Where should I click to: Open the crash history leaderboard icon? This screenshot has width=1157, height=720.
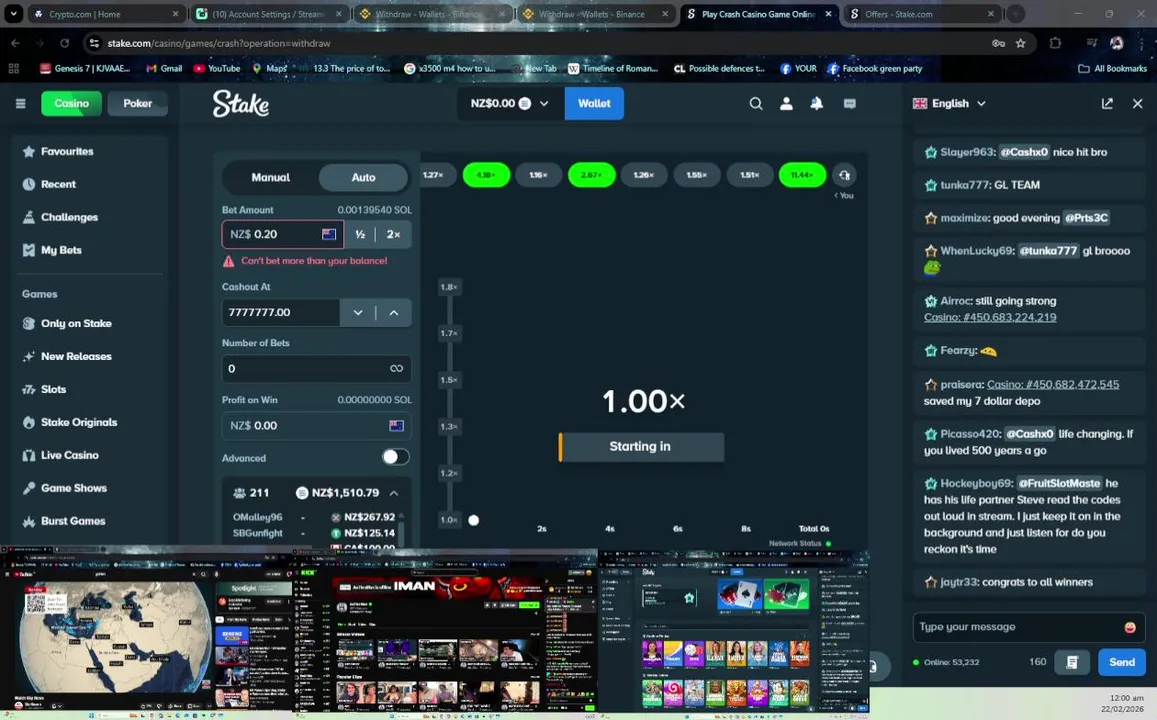click(844, 175)
